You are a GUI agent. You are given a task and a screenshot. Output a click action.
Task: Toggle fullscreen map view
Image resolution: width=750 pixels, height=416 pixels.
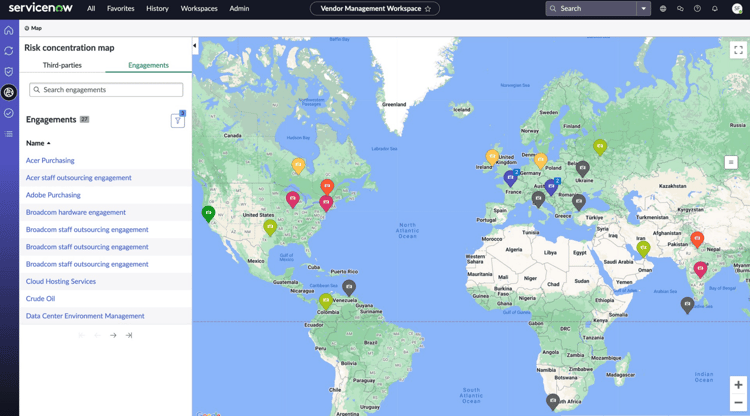[738, 50]
